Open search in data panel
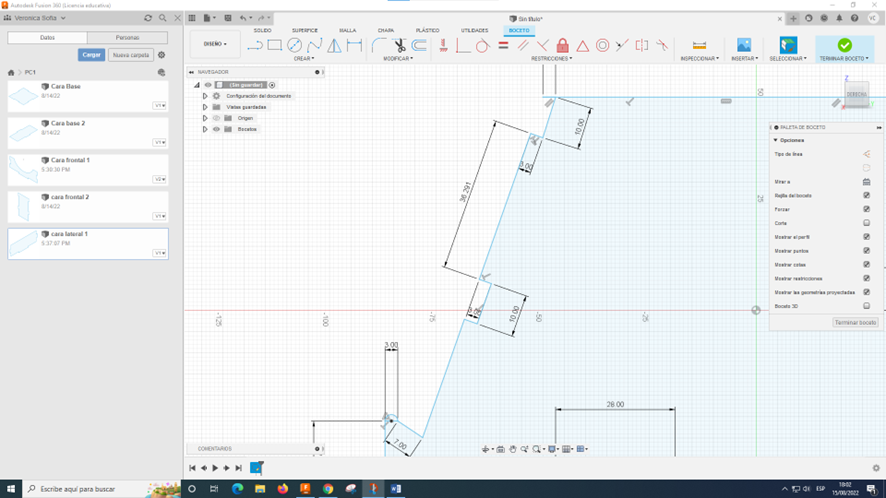The width and height of the screenshot is (886, 498). (163, 18)
